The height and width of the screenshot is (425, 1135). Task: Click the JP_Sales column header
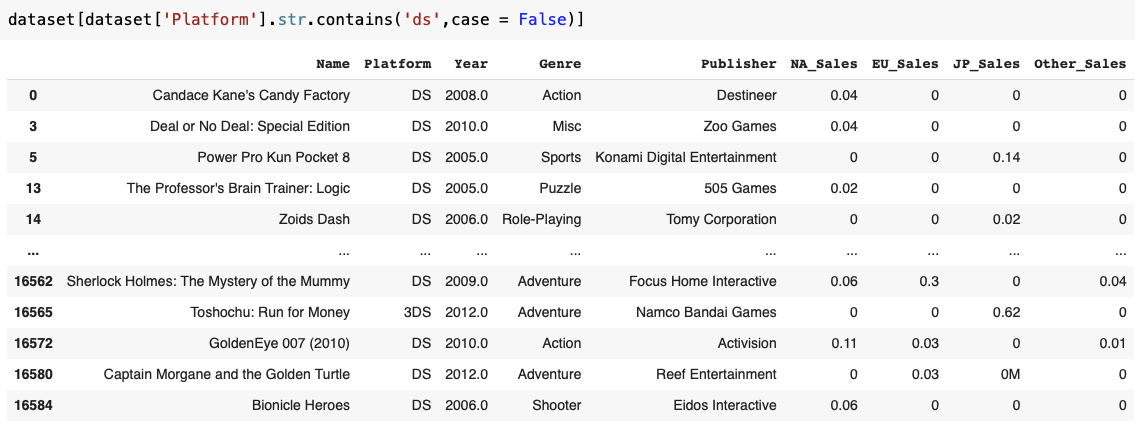point(985,64)
